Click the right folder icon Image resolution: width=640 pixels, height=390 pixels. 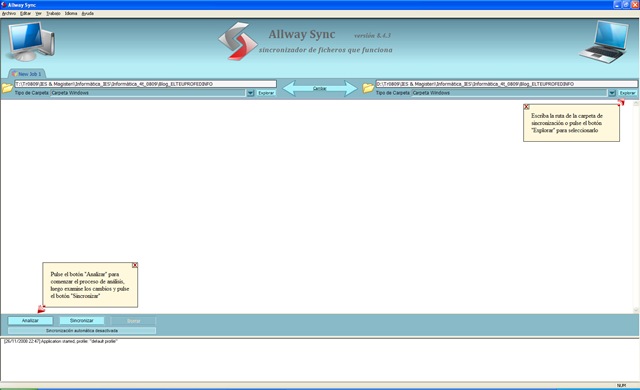pos(368,88)
